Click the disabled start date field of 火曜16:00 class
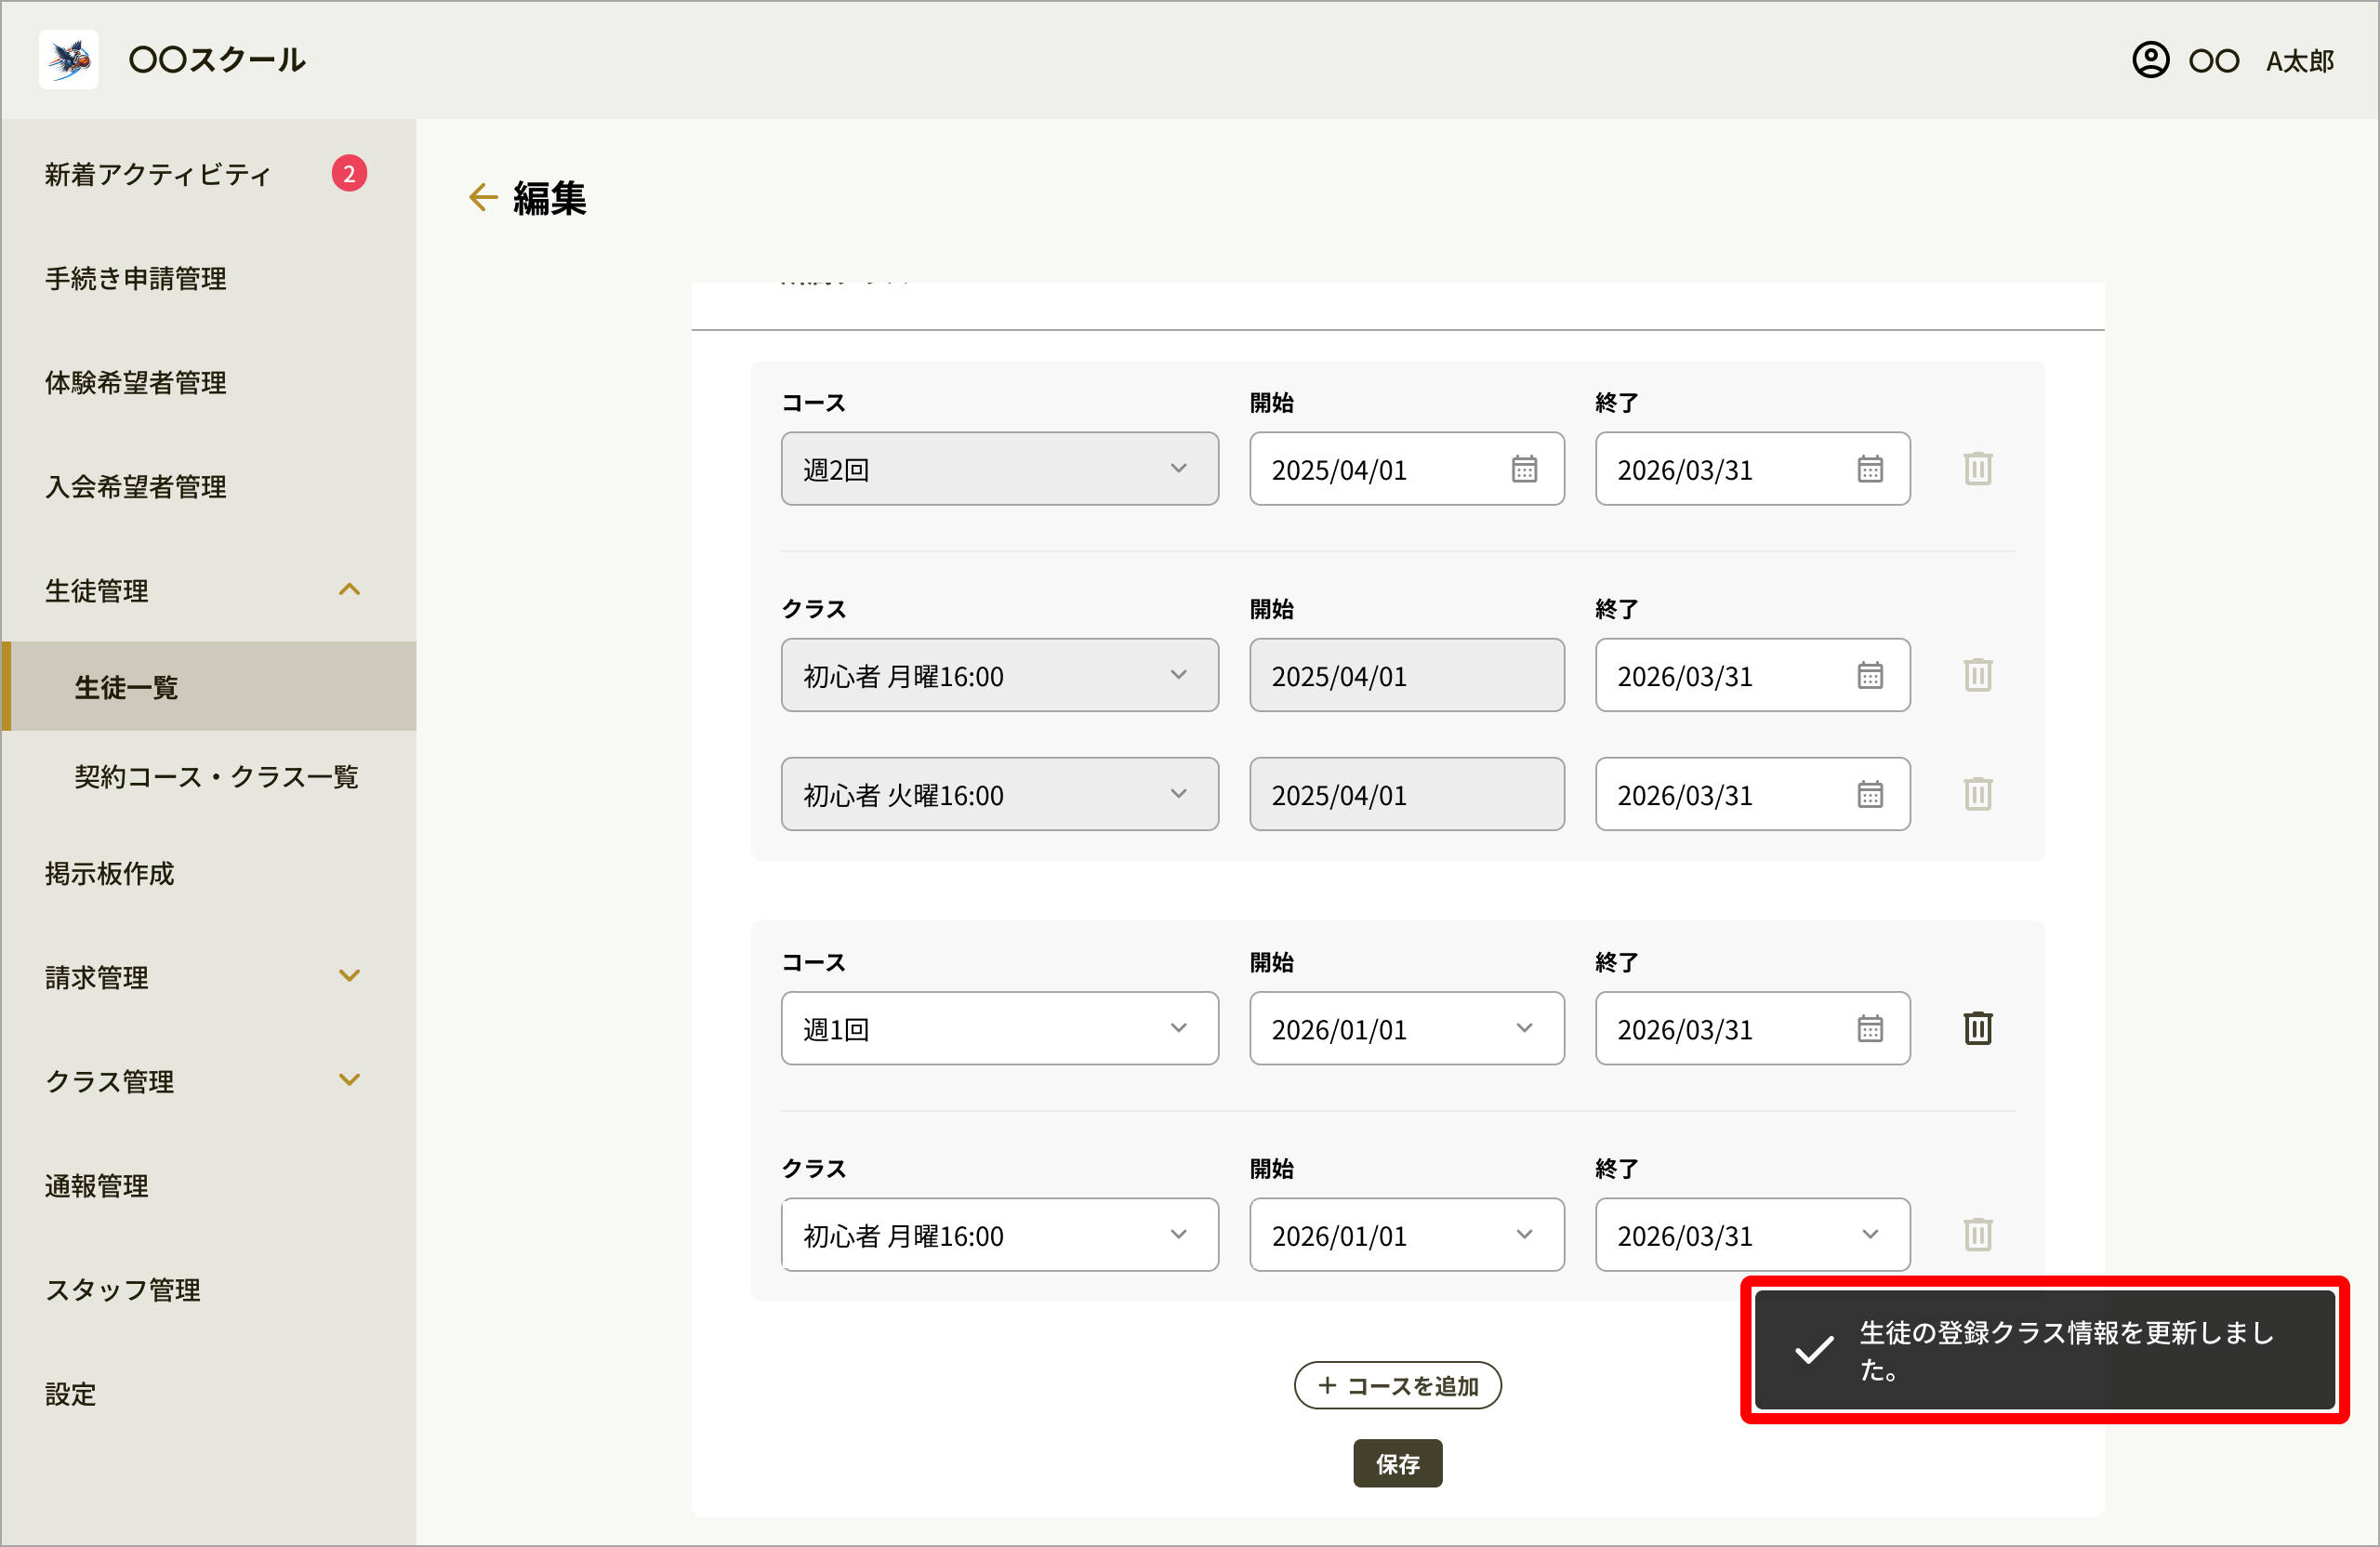This screenshot has height=1547, width=2380. [1406, 794]
